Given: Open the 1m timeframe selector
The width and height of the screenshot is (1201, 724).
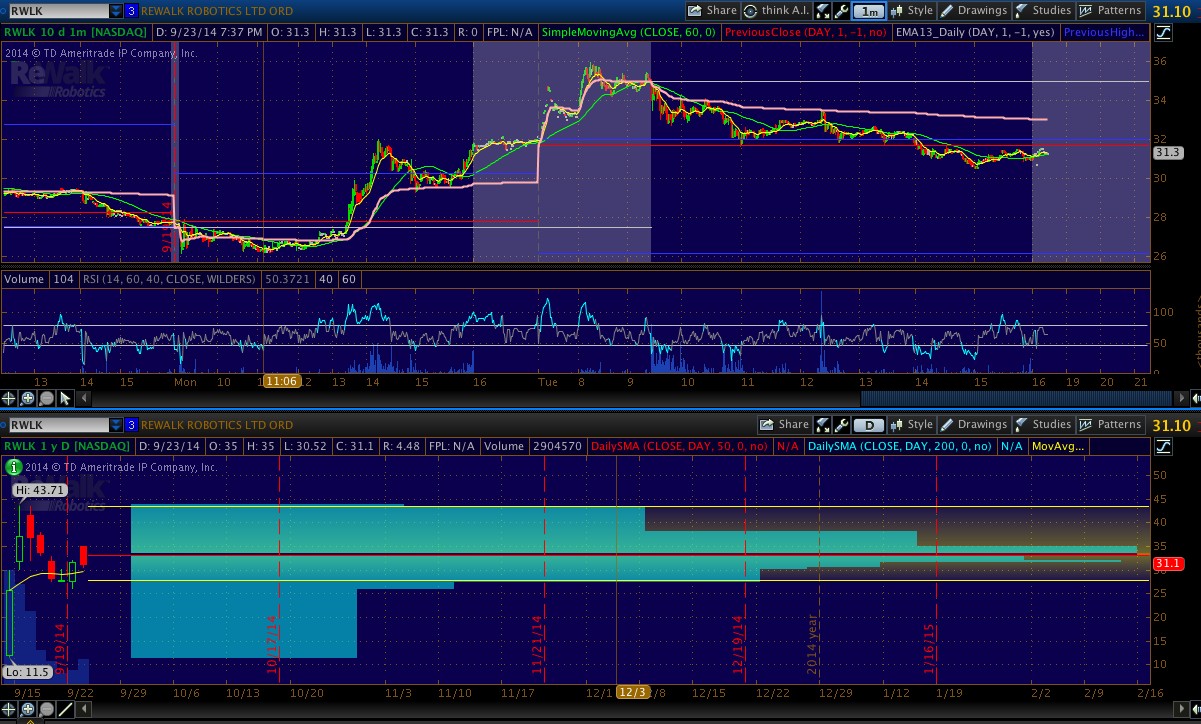Looking at the screenshot, I should pyautogui.click(x=869, y=11).
